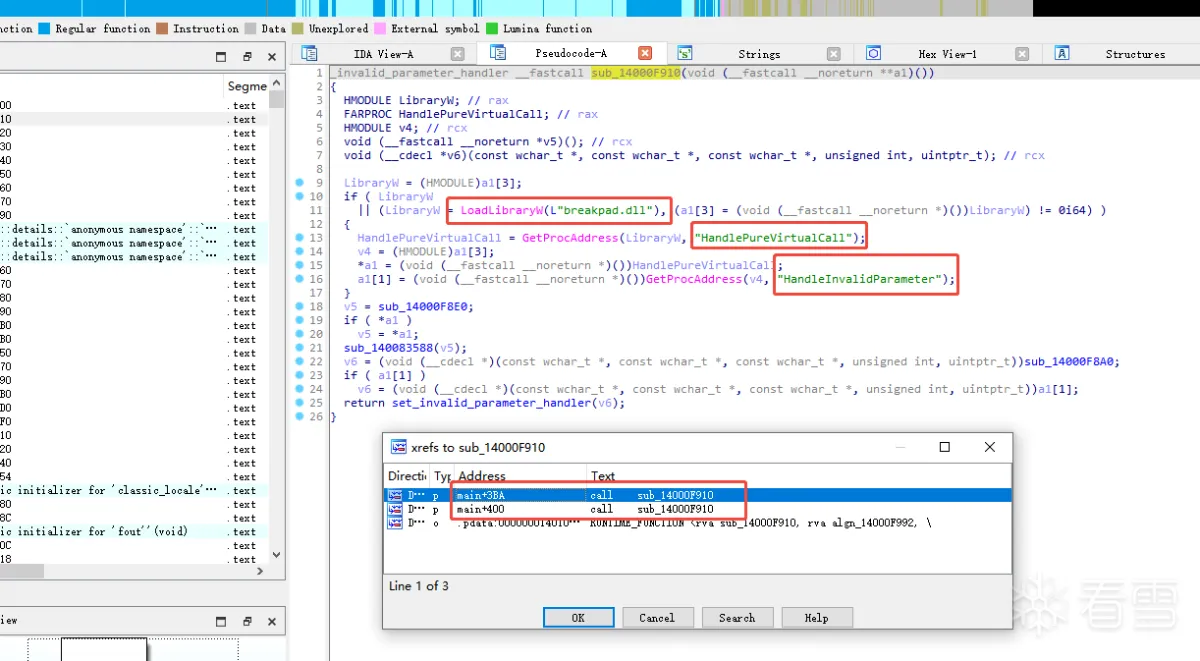
Task: Click Search button in xrefs dialog
Action: click(736, 618)
